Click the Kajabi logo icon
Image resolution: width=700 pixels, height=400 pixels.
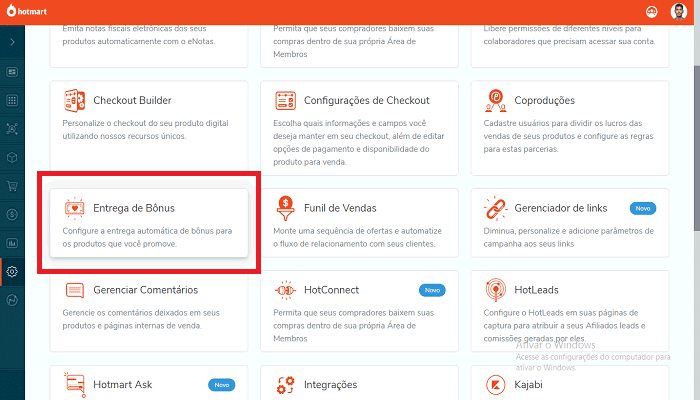pyautogui.click(x=496, y=385)
